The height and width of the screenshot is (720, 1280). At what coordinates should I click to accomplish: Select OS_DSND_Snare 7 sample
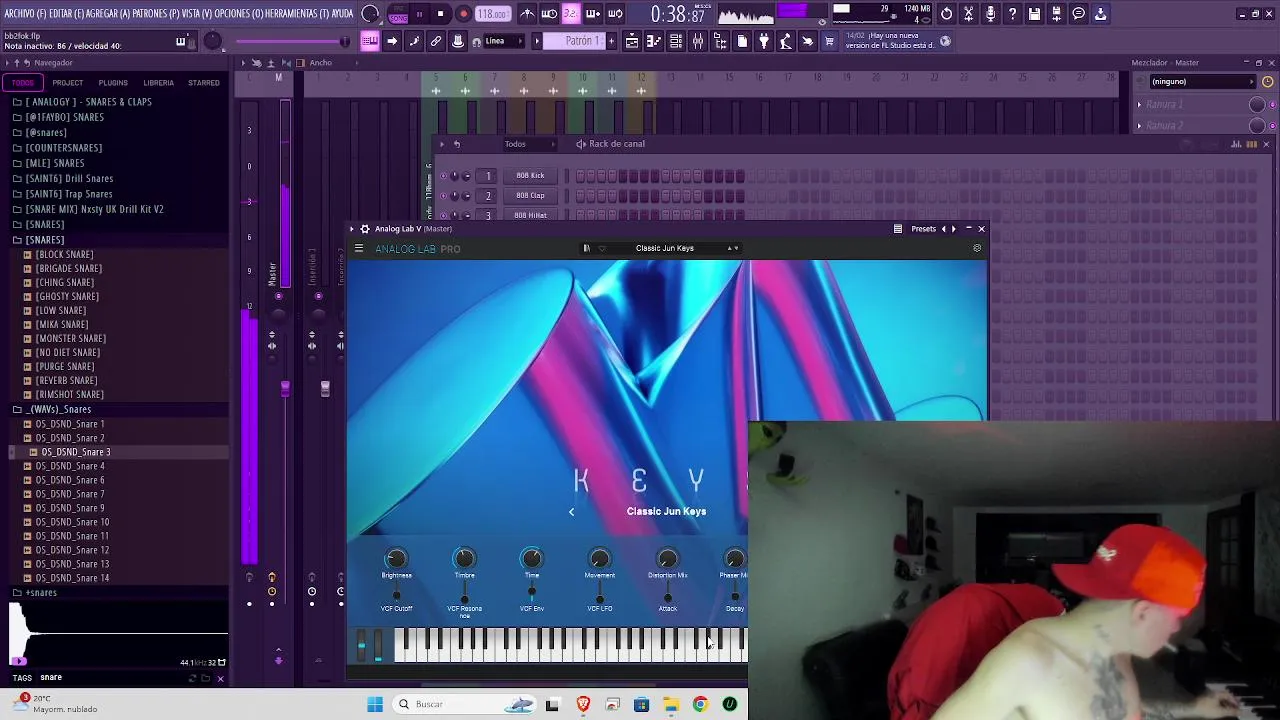(x=70, y=494)
